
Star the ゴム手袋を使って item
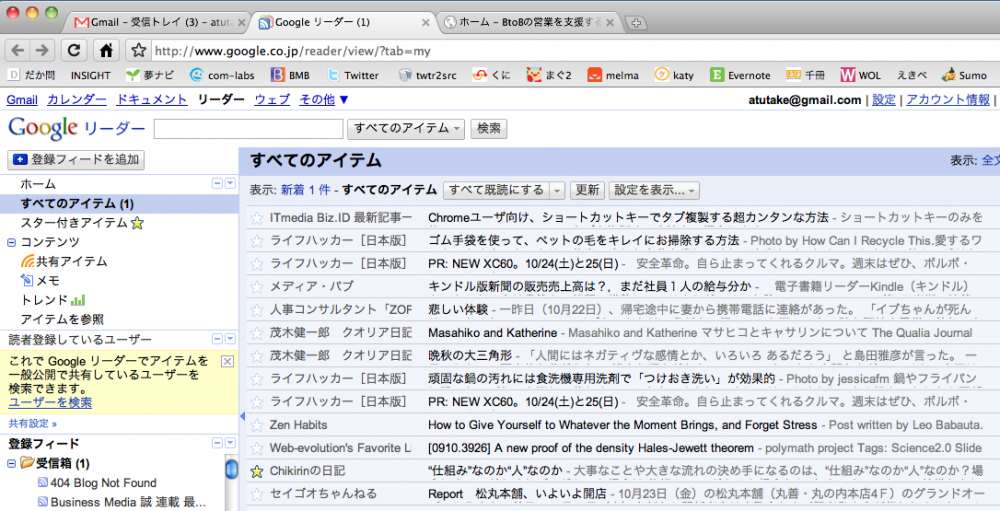pos(256,241)
